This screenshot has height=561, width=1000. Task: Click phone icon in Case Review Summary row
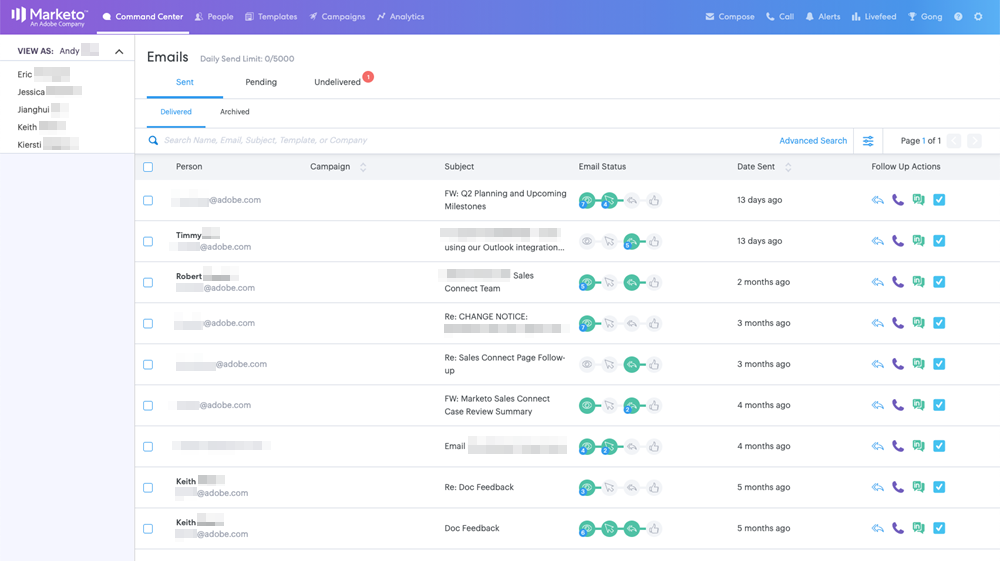(x=898, y=405)
